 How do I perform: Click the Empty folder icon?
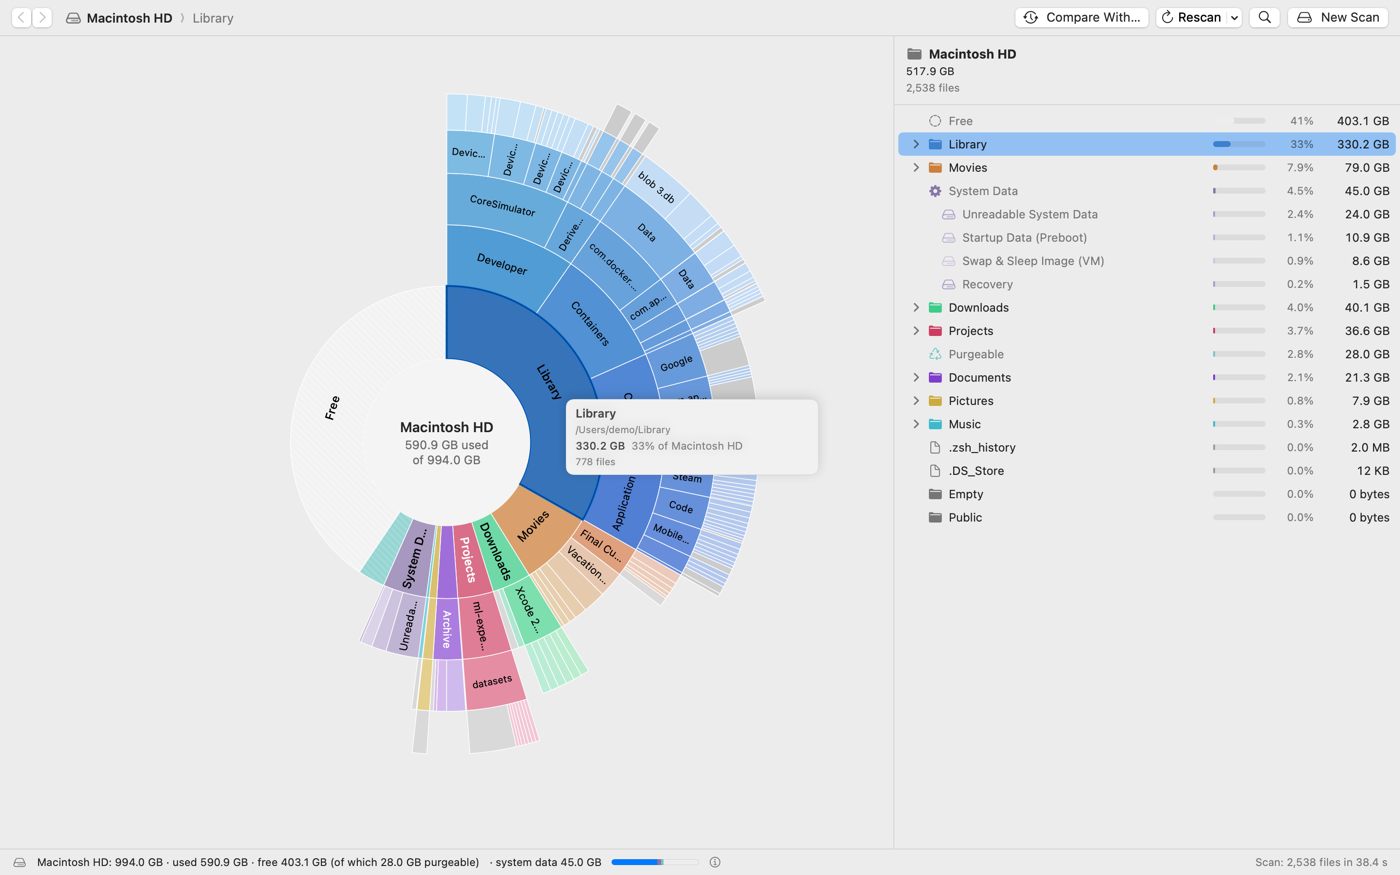pyautogui.click(x=935, y=494)
